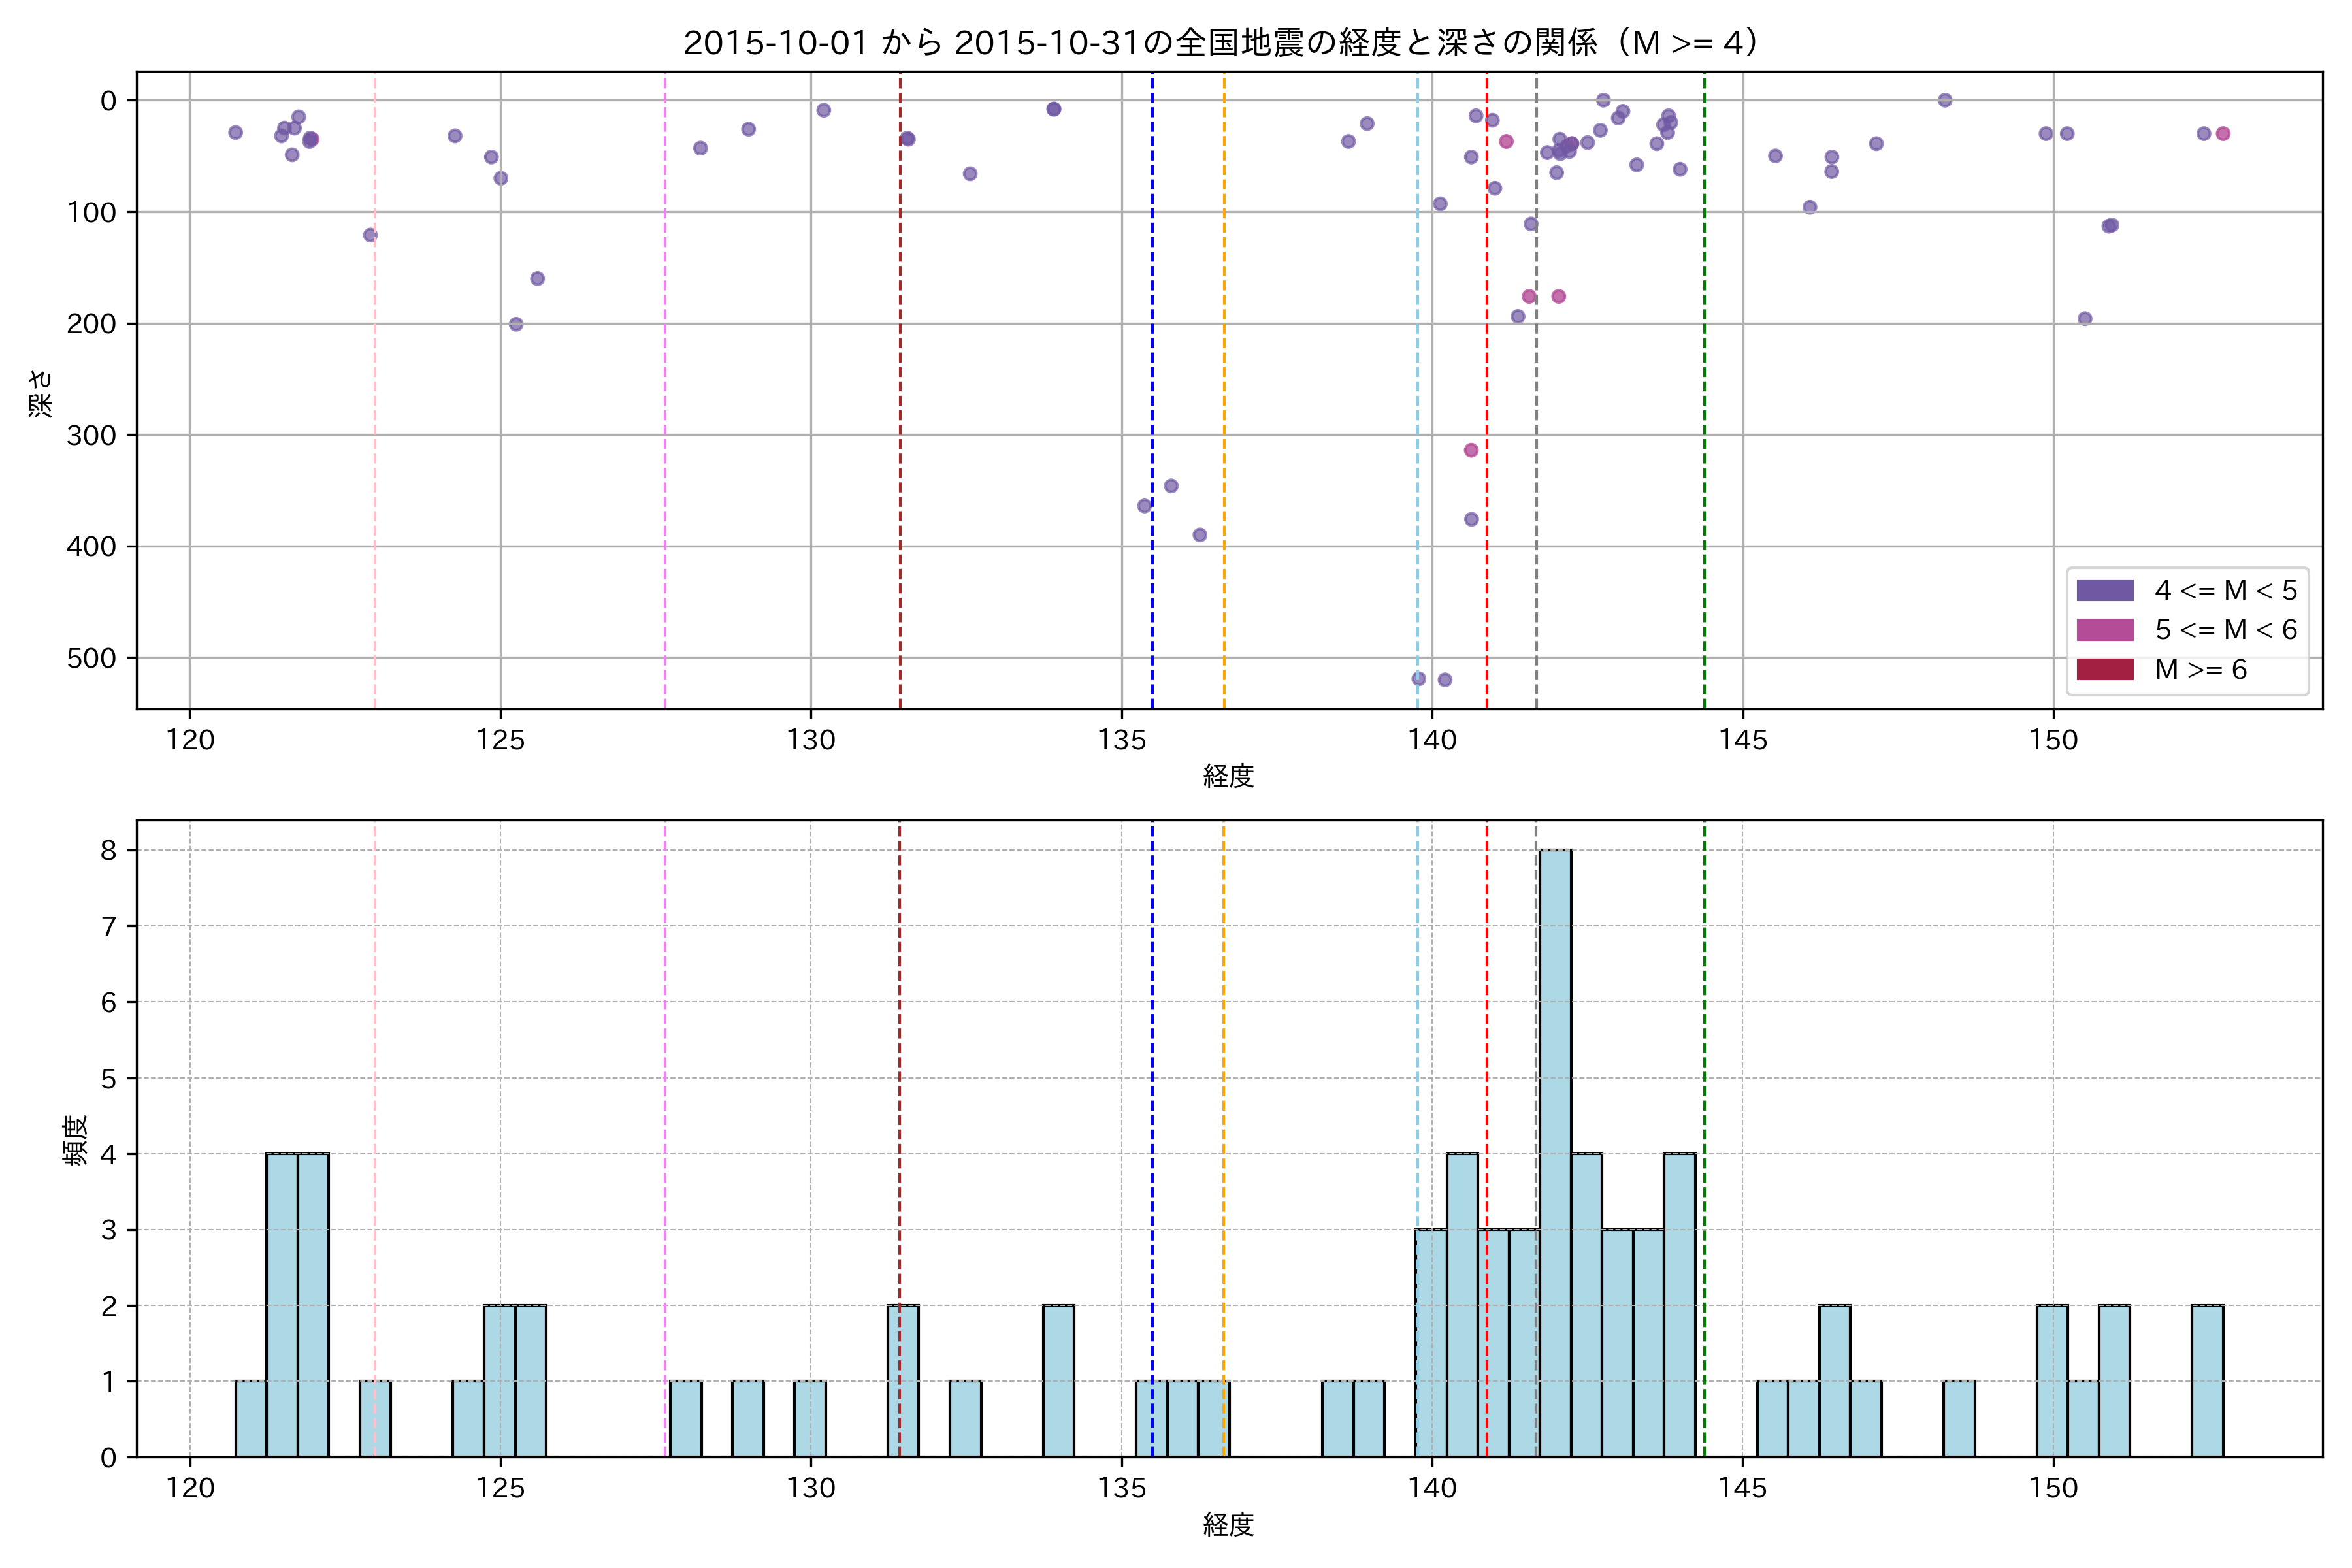The image size is (2352, 1568).
Task: Click the scatter point near longitude 148 at depth 0
Action: pyautogui.click(x=1945, y=100)
